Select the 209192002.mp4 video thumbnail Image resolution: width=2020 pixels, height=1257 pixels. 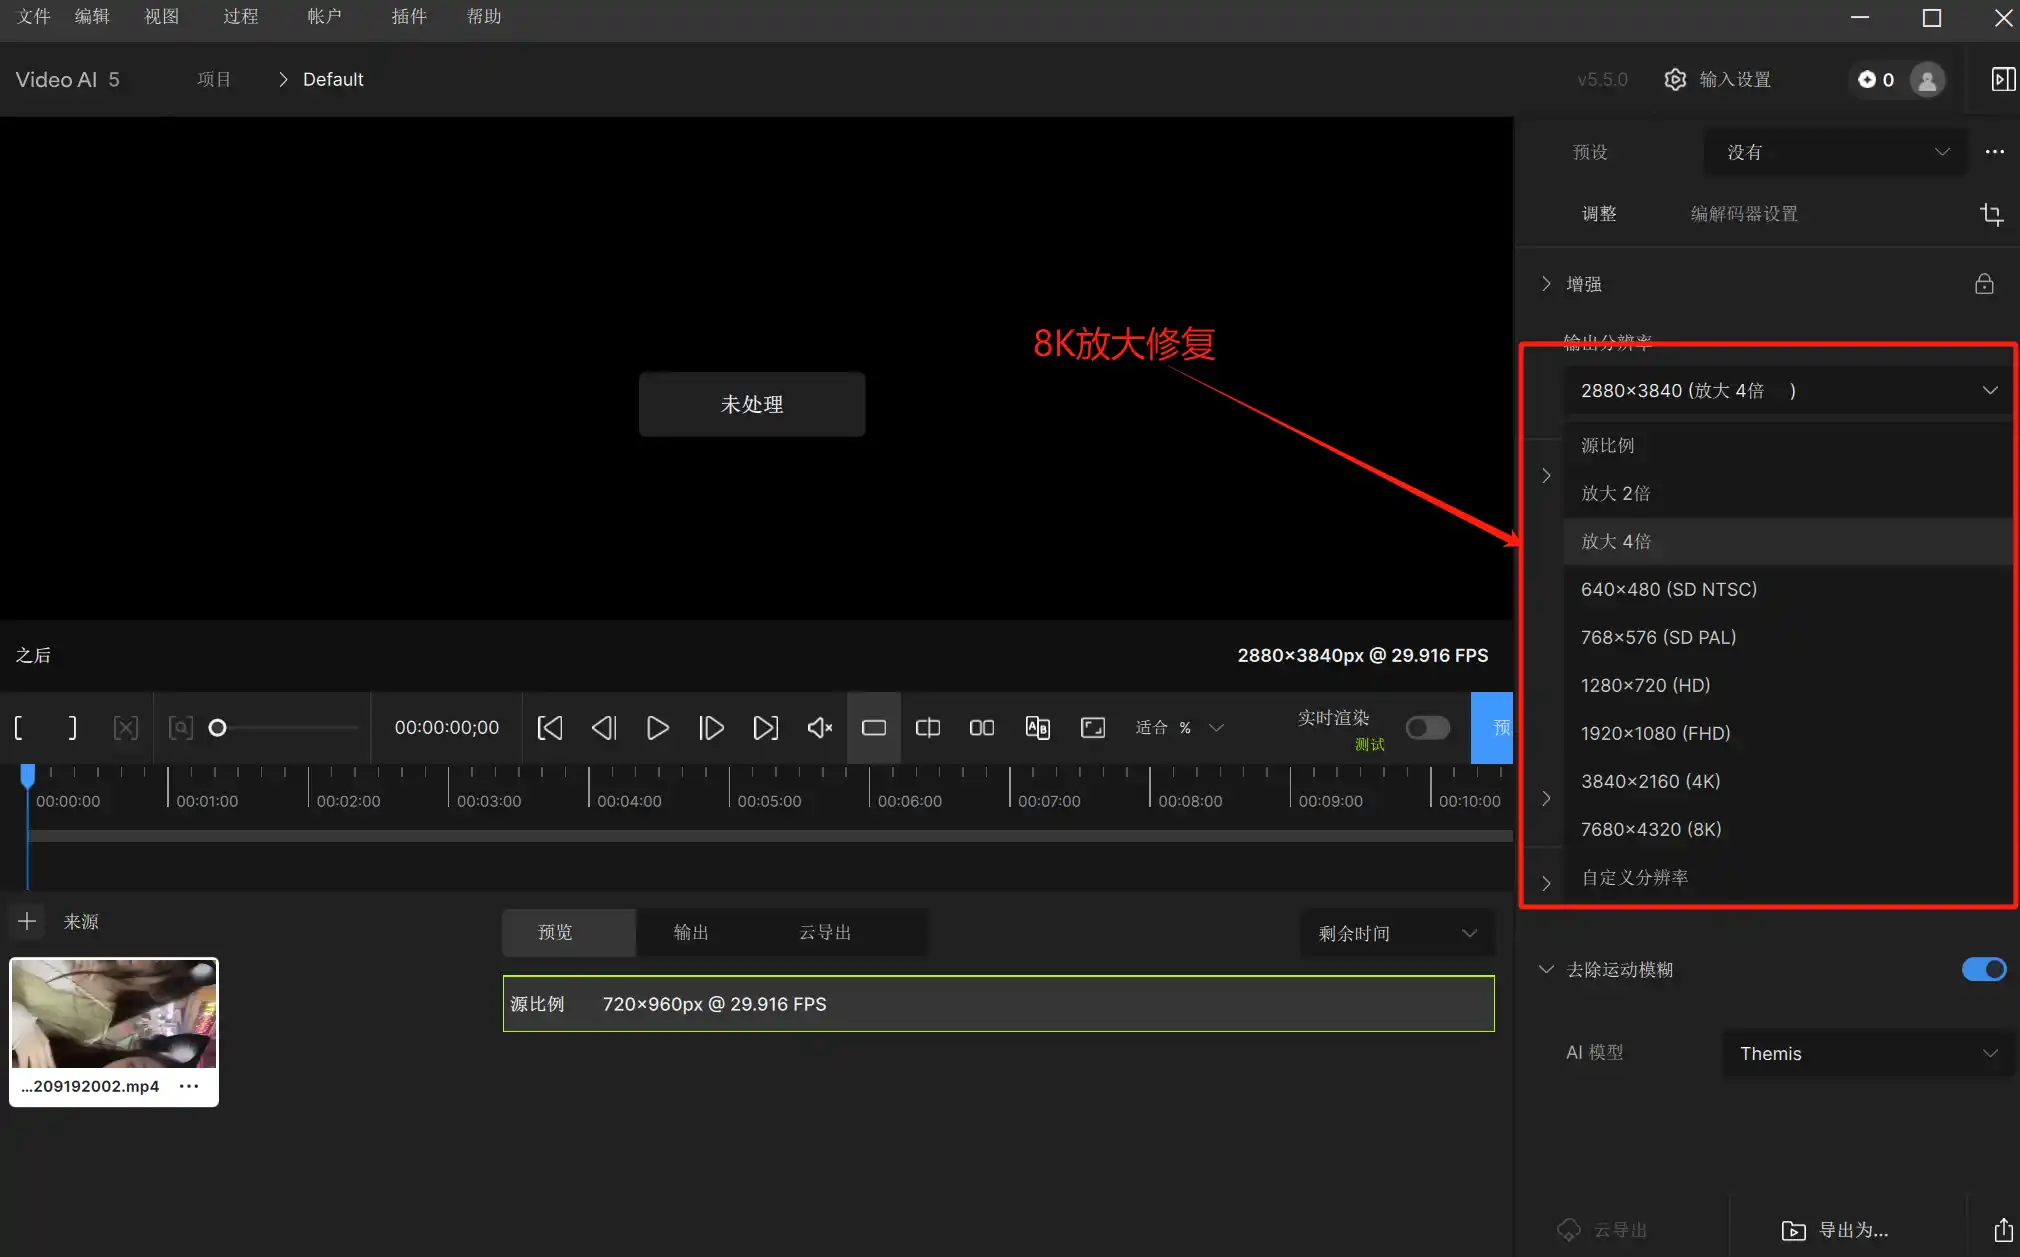114,1014
